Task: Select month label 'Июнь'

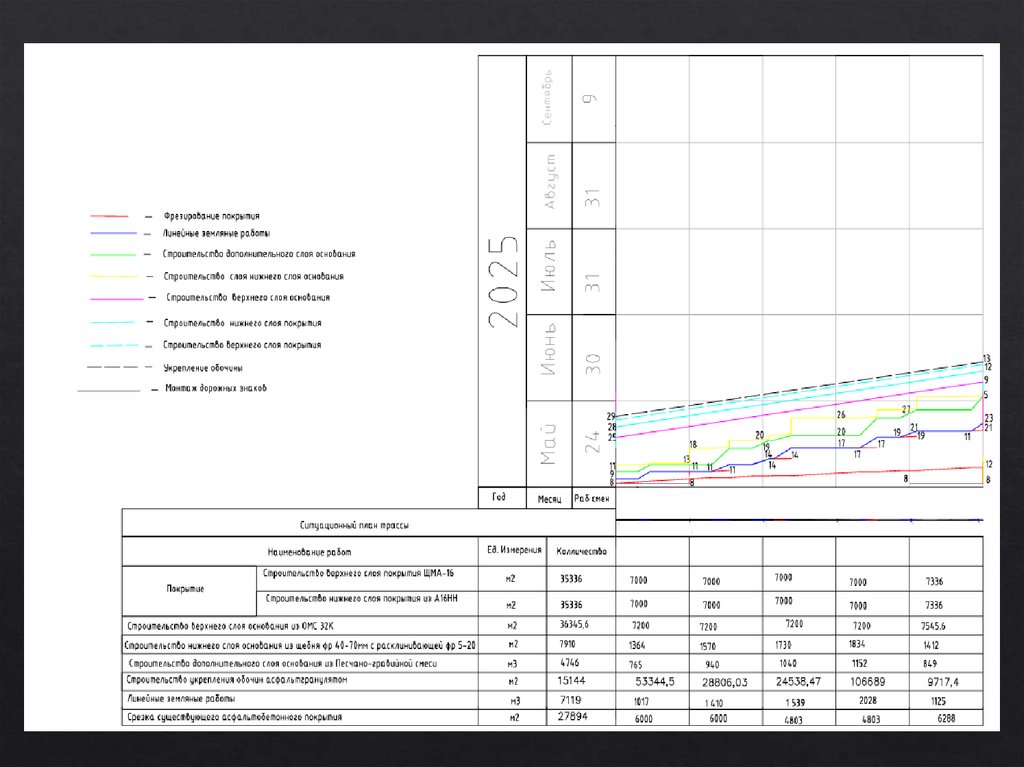Action: pos(549,350)
